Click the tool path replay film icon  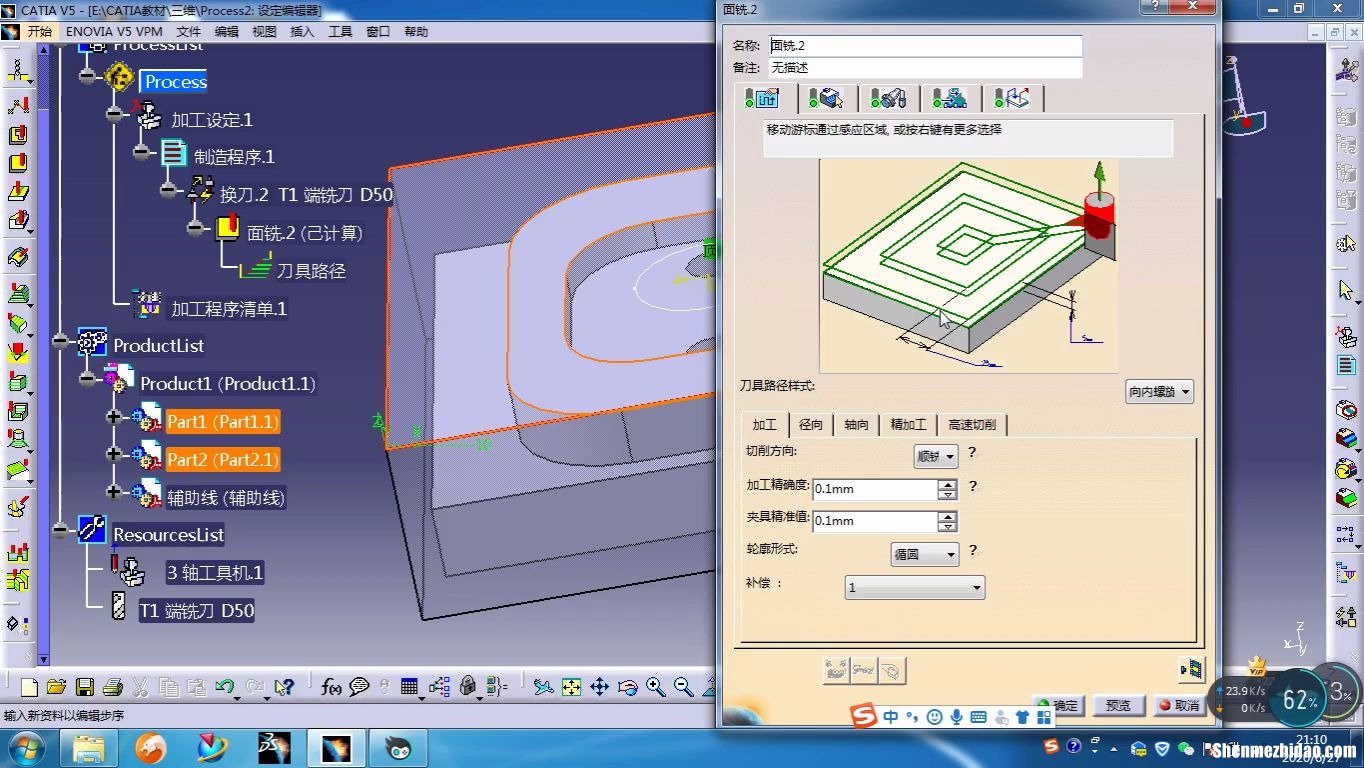(x=1191, y=669)
